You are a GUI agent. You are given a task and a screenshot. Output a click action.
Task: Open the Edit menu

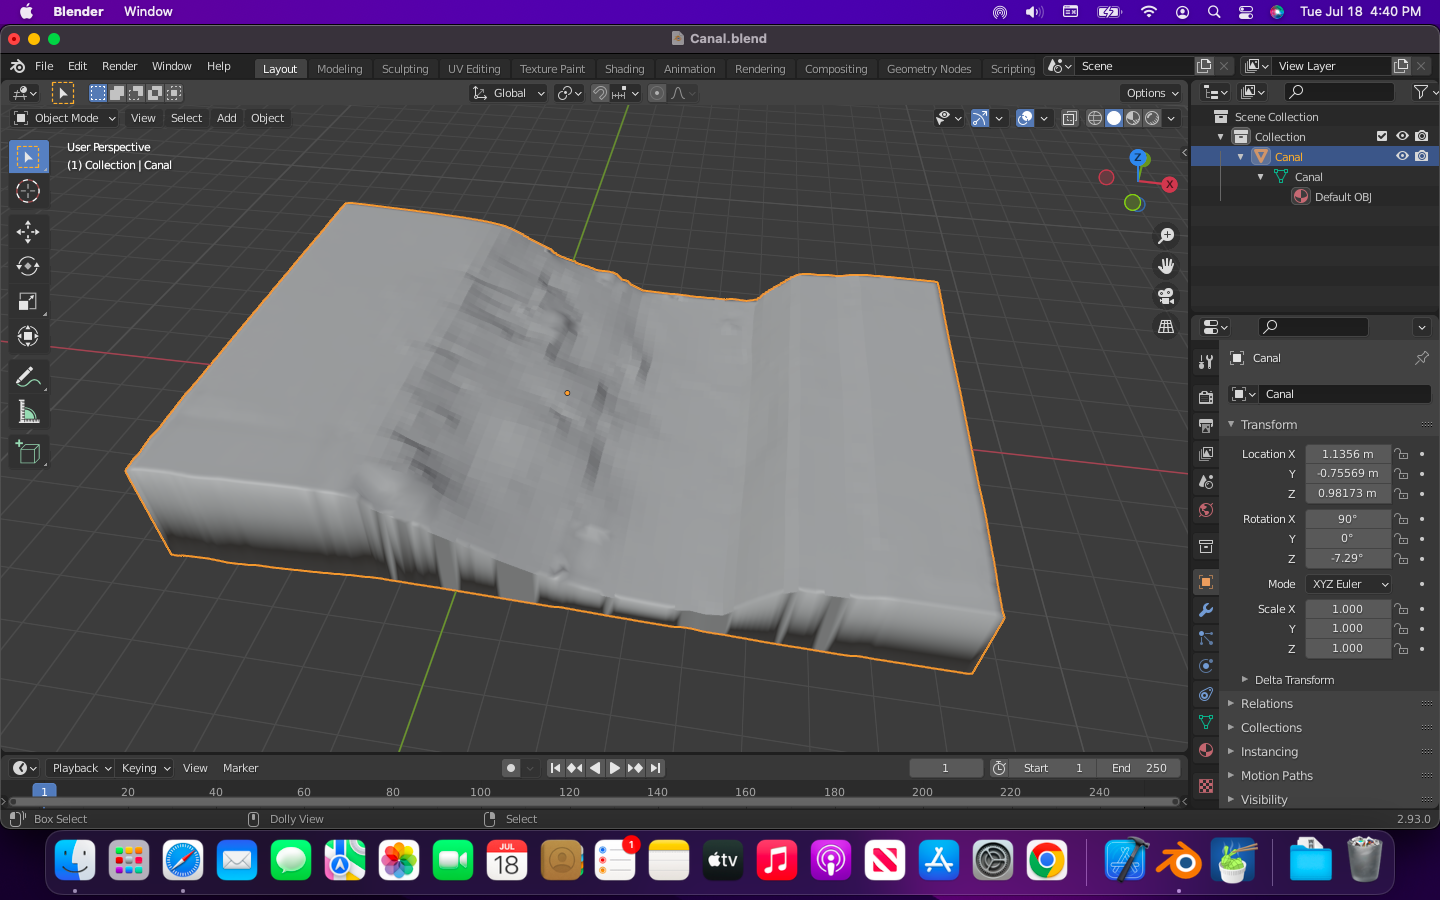click(x=77, y=66)
